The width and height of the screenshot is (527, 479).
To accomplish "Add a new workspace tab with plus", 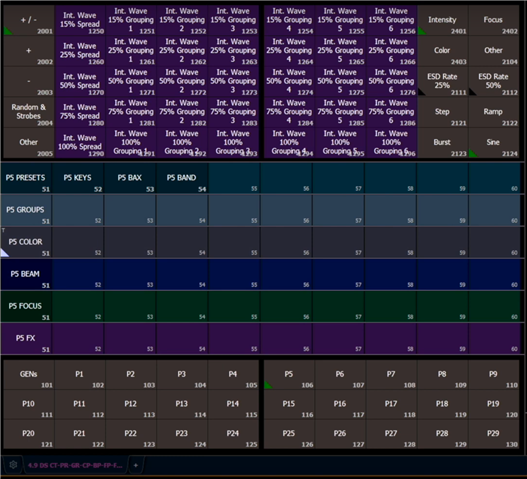I will 136,465.
